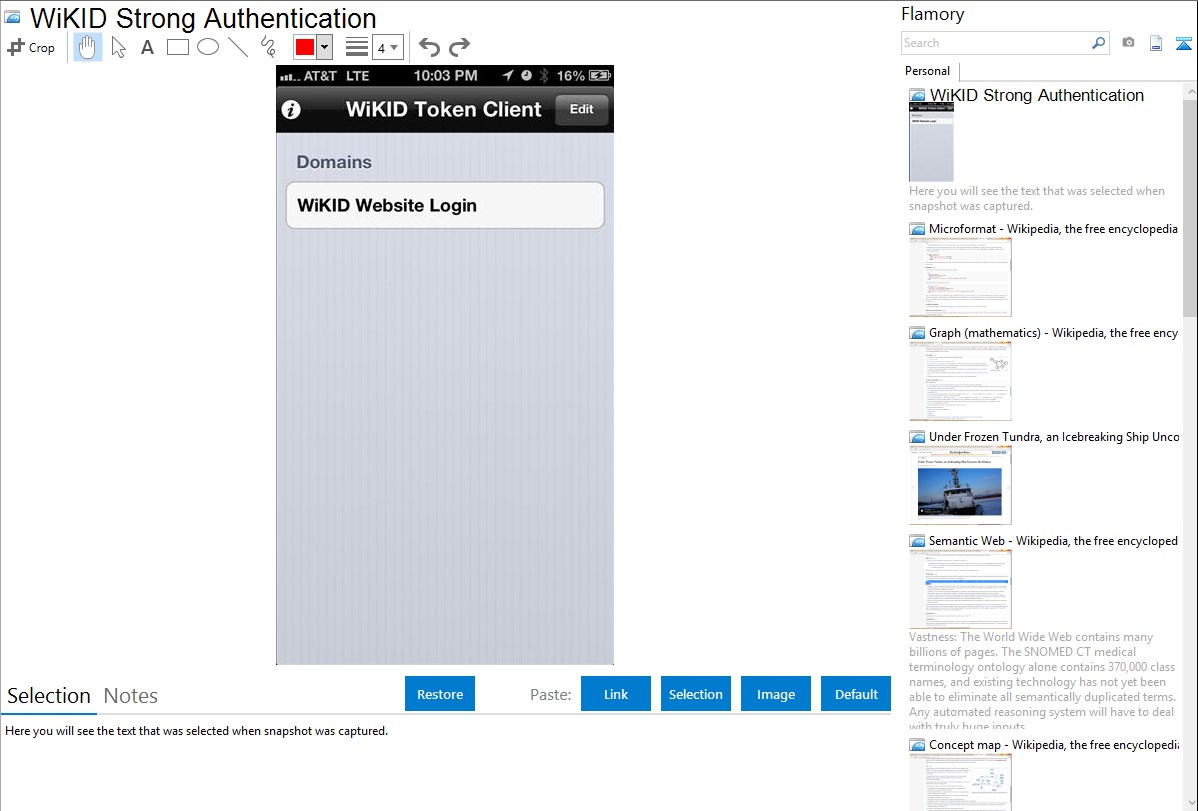The image size is (1198, 811).
Task: Paste as Link
Action: pyautogui.click(x=616, y=694)
